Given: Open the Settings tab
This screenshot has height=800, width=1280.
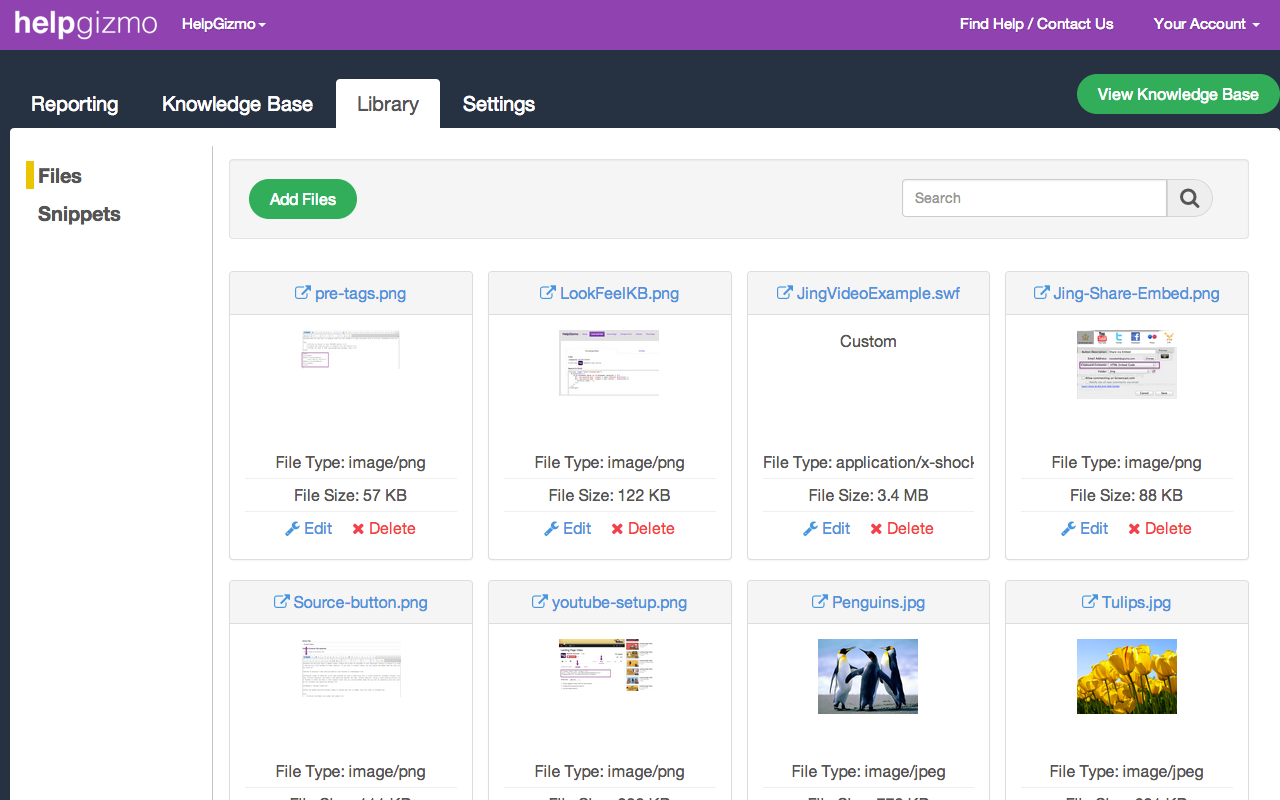Looking at the screenshot, I should point(499,104).
